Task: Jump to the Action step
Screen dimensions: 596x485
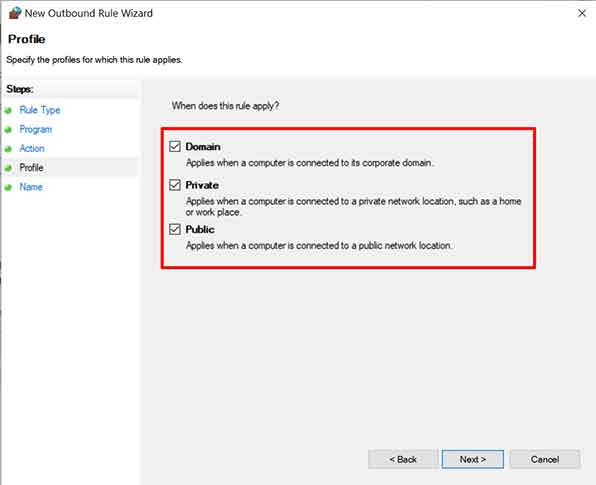Action: click(32, 148)
